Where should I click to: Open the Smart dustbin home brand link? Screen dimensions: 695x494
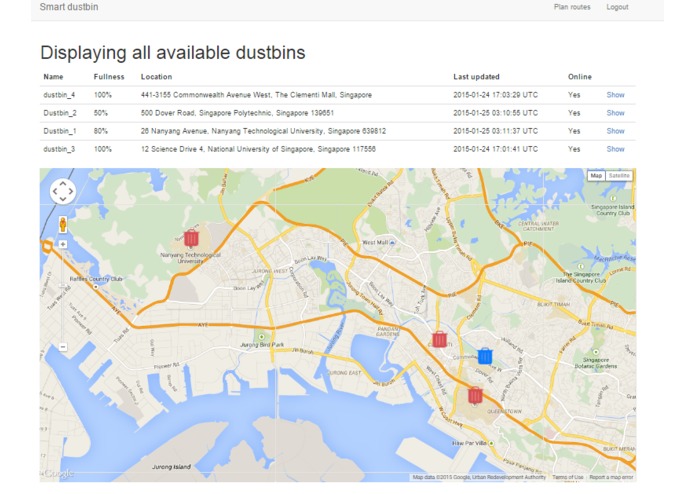click(x=69, y=7)
